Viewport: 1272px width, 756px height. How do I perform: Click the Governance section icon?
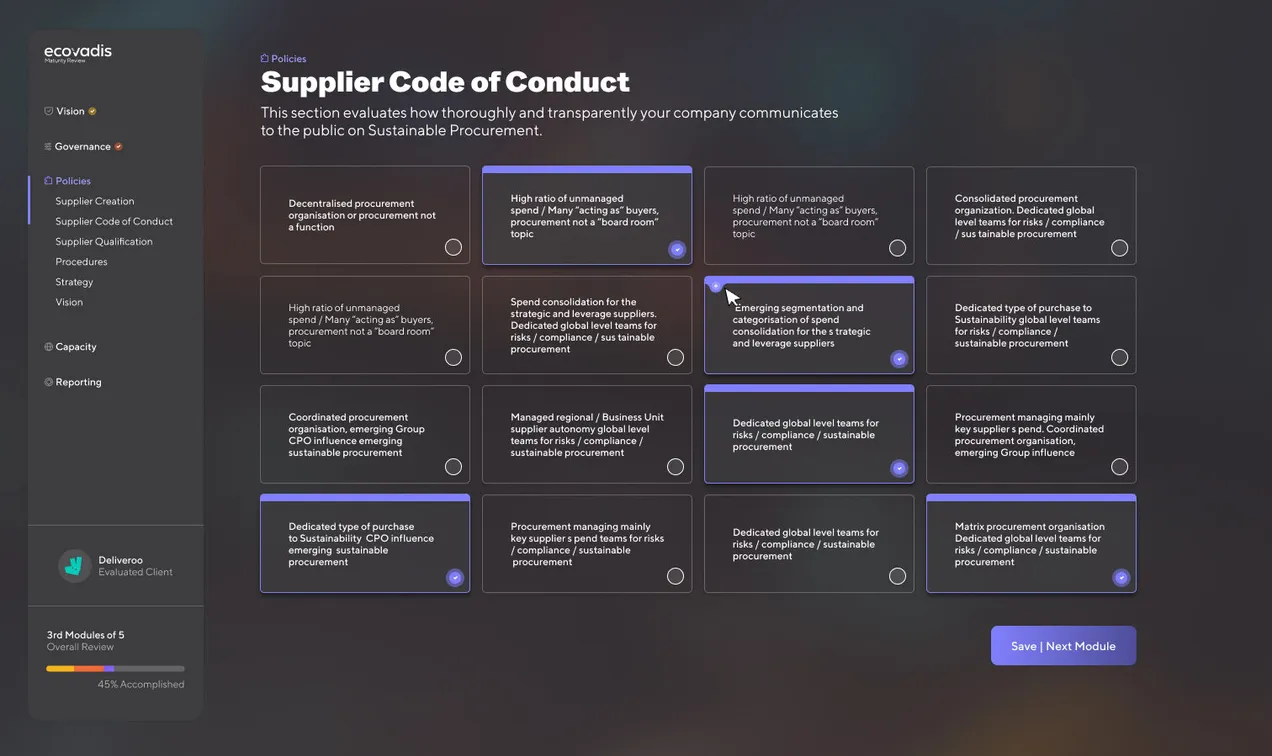[x=47, y=147]
